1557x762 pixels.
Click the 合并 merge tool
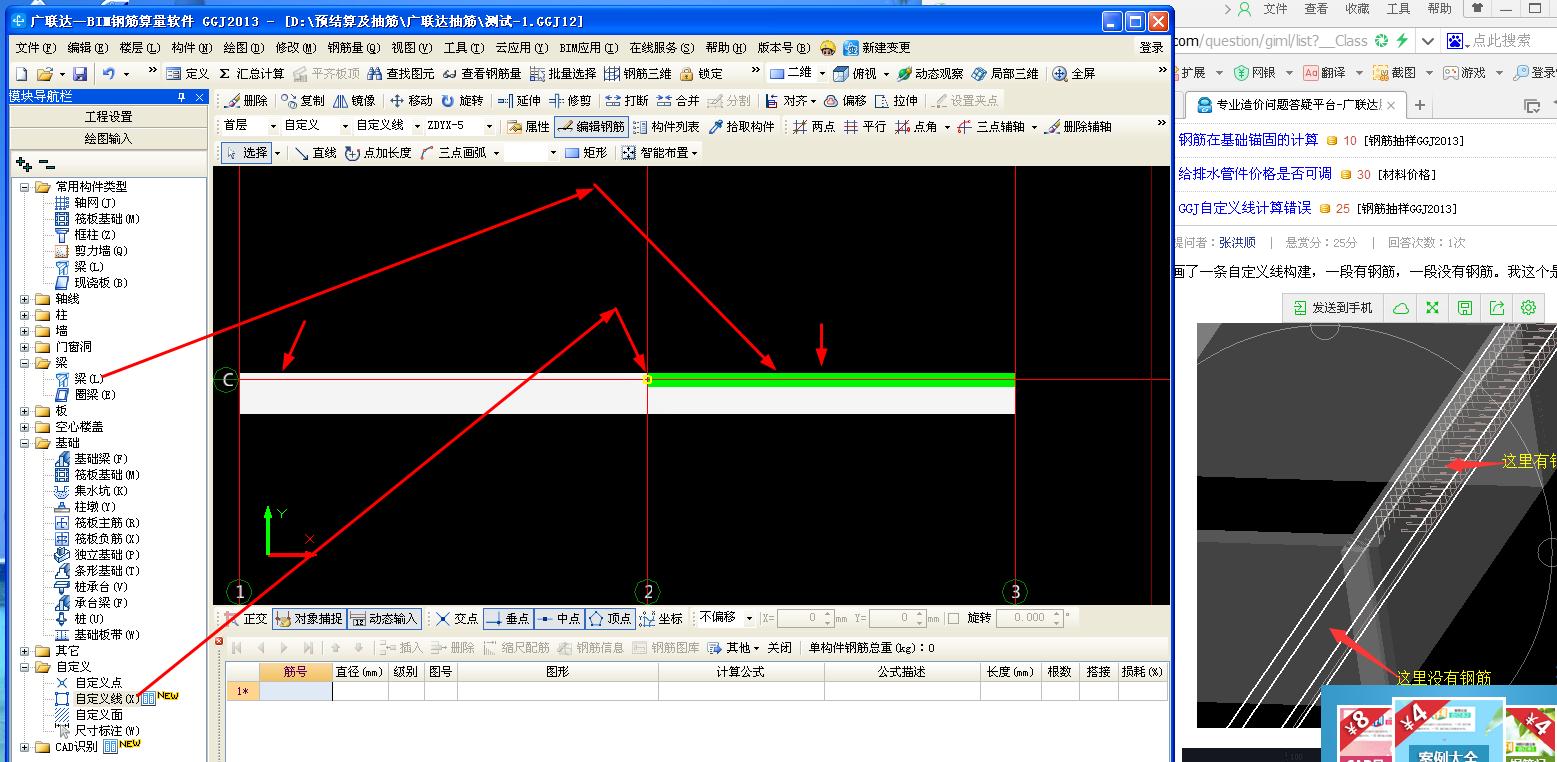point(678,101)
